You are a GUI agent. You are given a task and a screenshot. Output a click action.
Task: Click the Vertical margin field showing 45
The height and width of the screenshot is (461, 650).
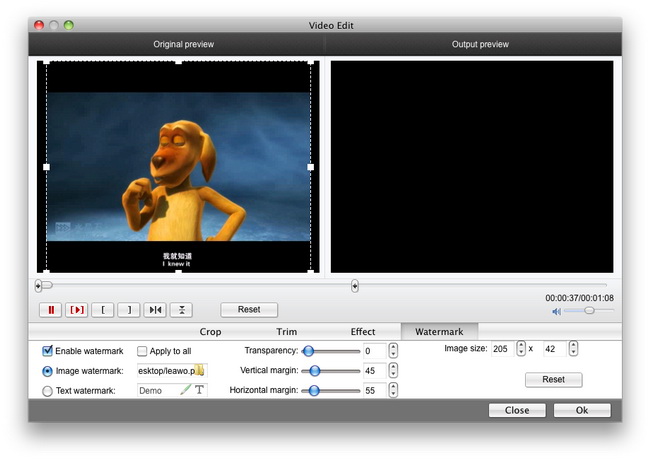[375, 370]
